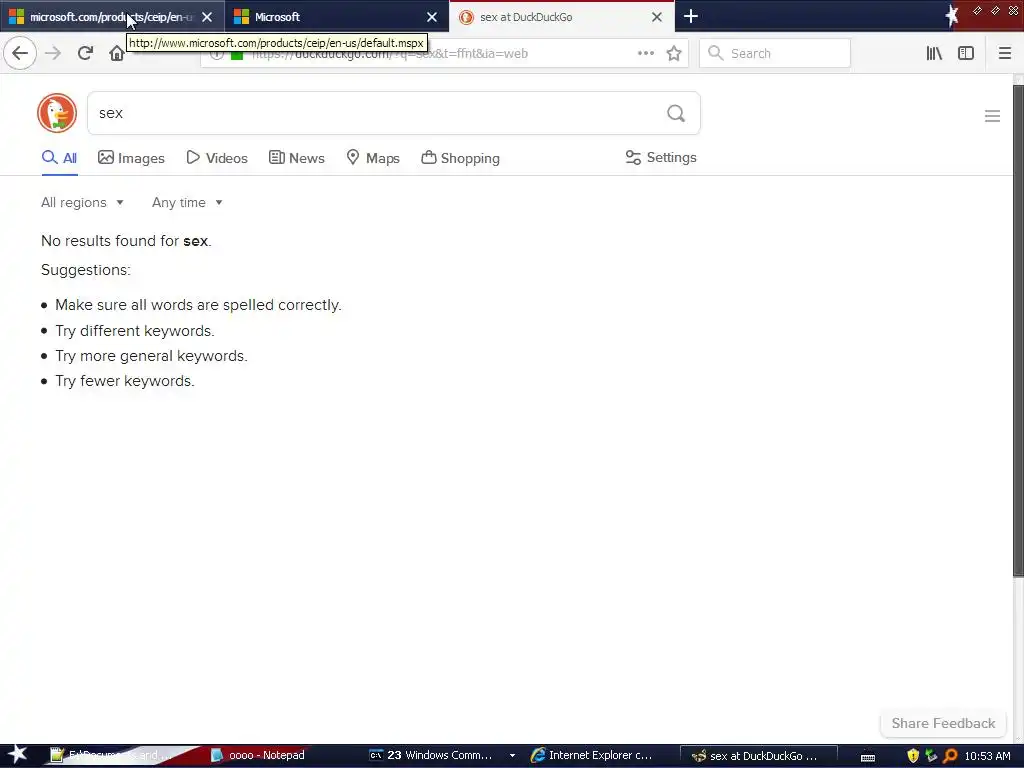Open Internet Explorer taskbar item
Viewport: 1024px width, 768px height.
tap(593, 756)
